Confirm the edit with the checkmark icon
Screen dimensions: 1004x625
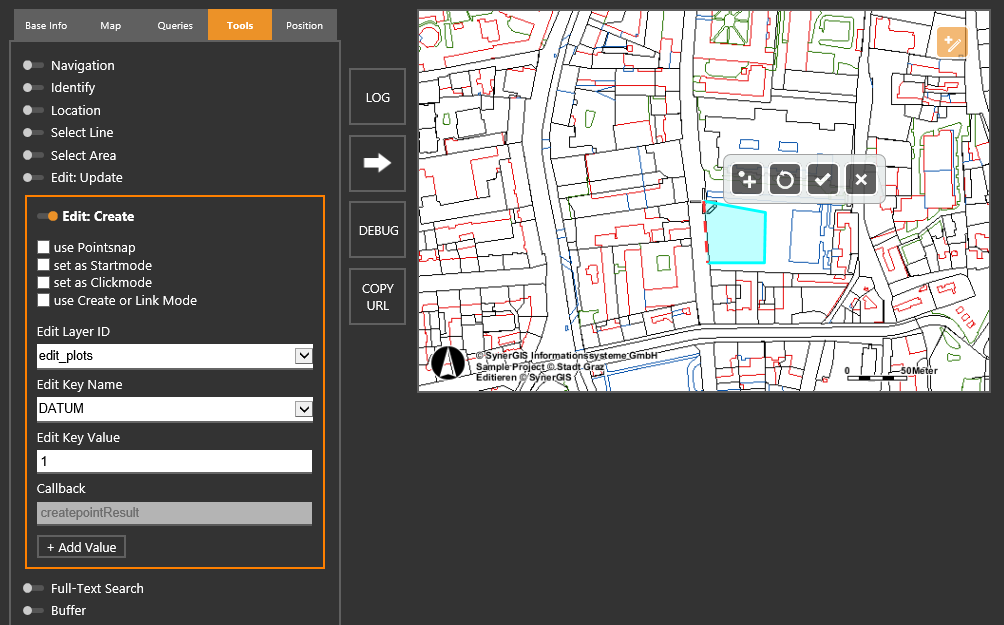(822, 179)
